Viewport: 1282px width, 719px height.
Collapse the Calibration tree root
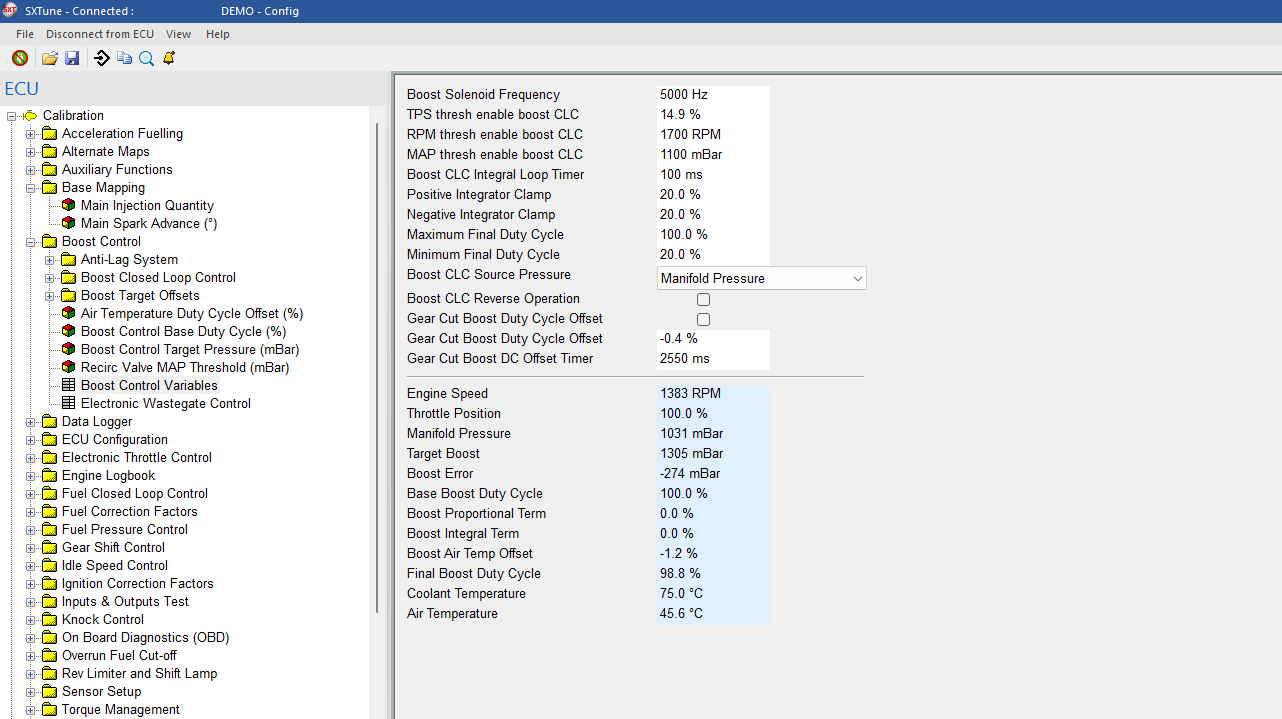(11, 115)
